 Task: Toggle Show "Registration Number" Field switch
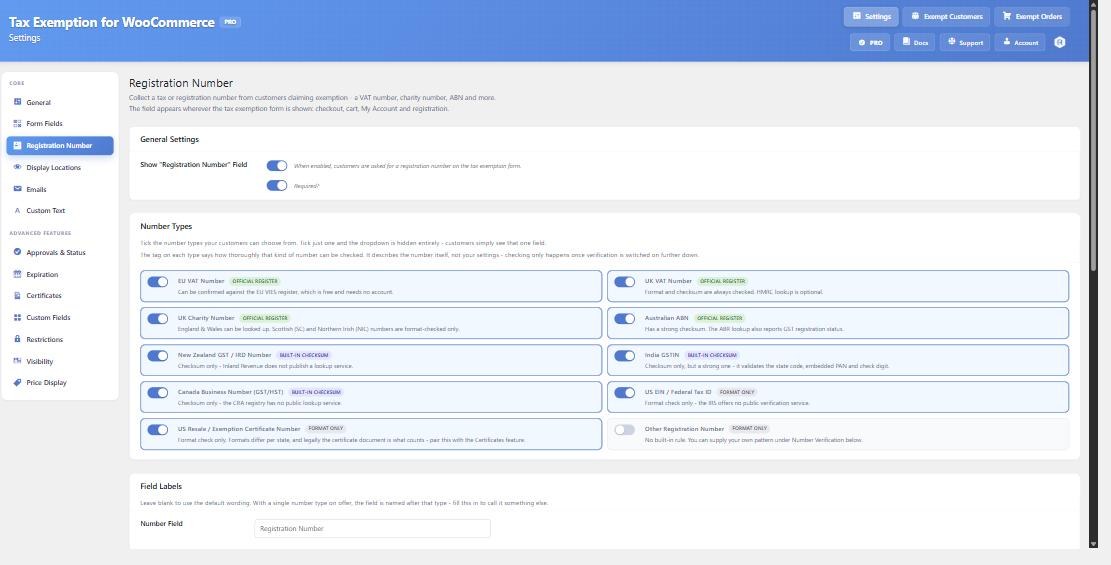pyautogui.click(x=277, y=166)
